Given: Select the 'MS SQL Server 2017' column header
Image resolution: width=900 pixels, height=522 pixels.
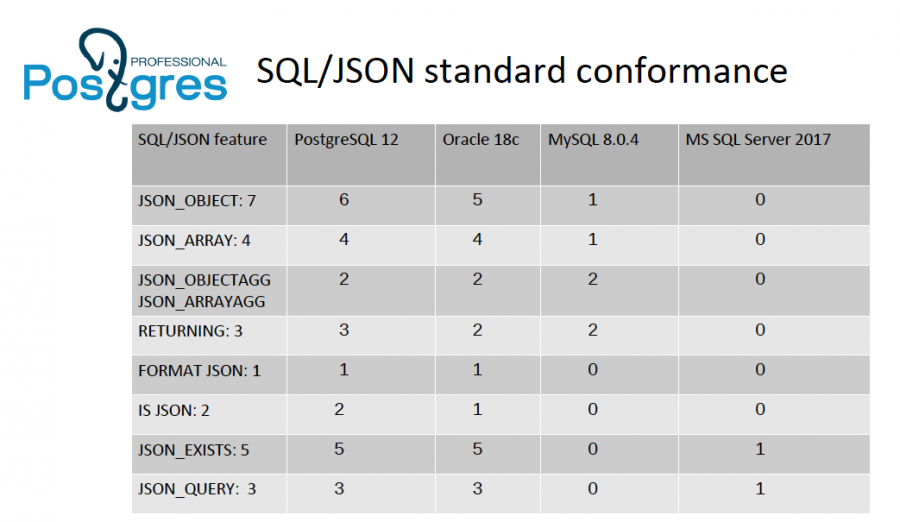Looking at the screenshot, I should click(758, 140).
